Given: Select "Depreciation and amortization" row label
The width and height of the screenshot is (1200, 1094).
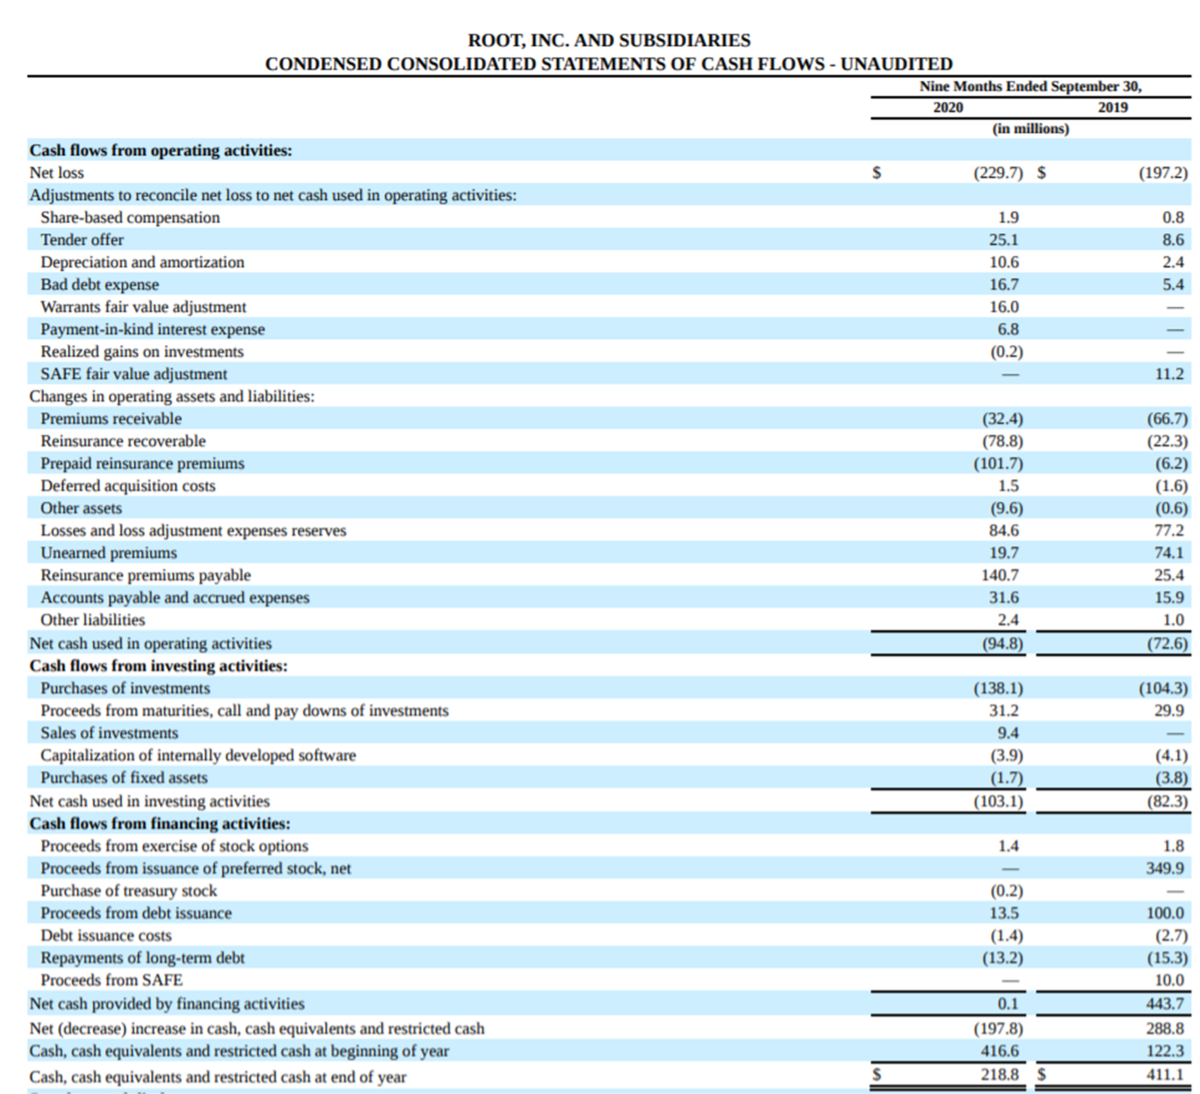Looking at the screenshot, I should click(x=142, y=262).
